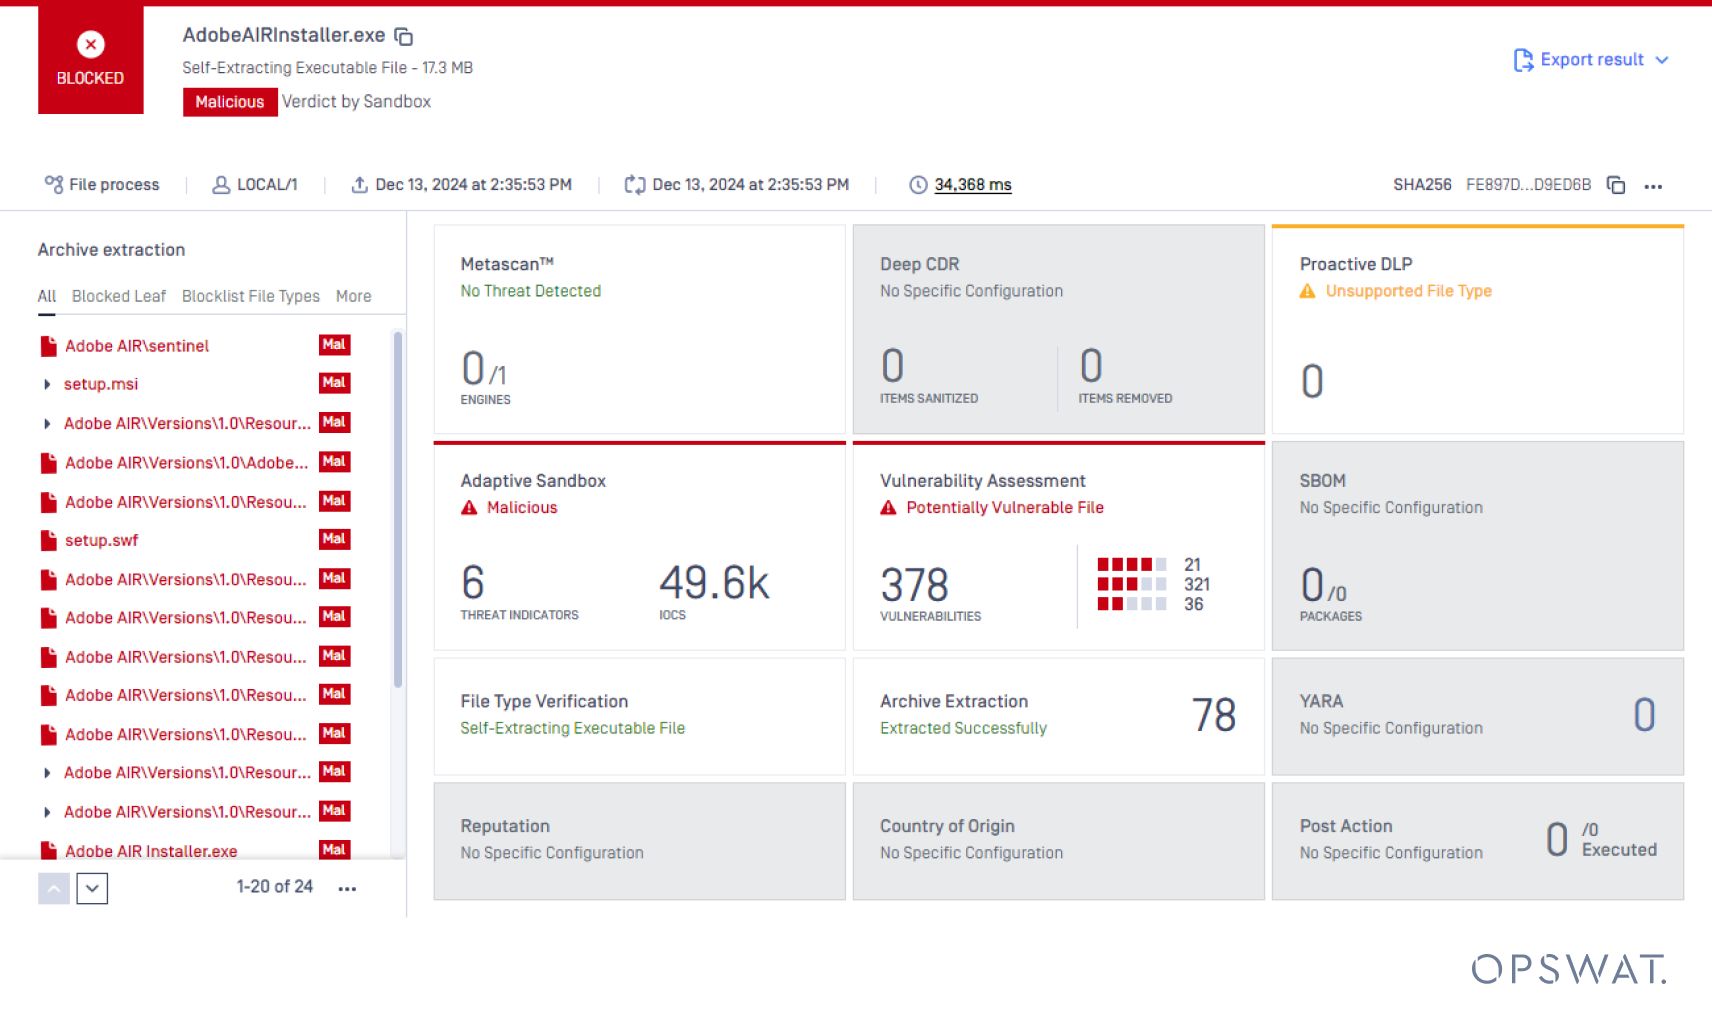Screen dimensions: 1712x1026
Task: Click the vulnerability severity color bars
Action: tap(1131, 584)
